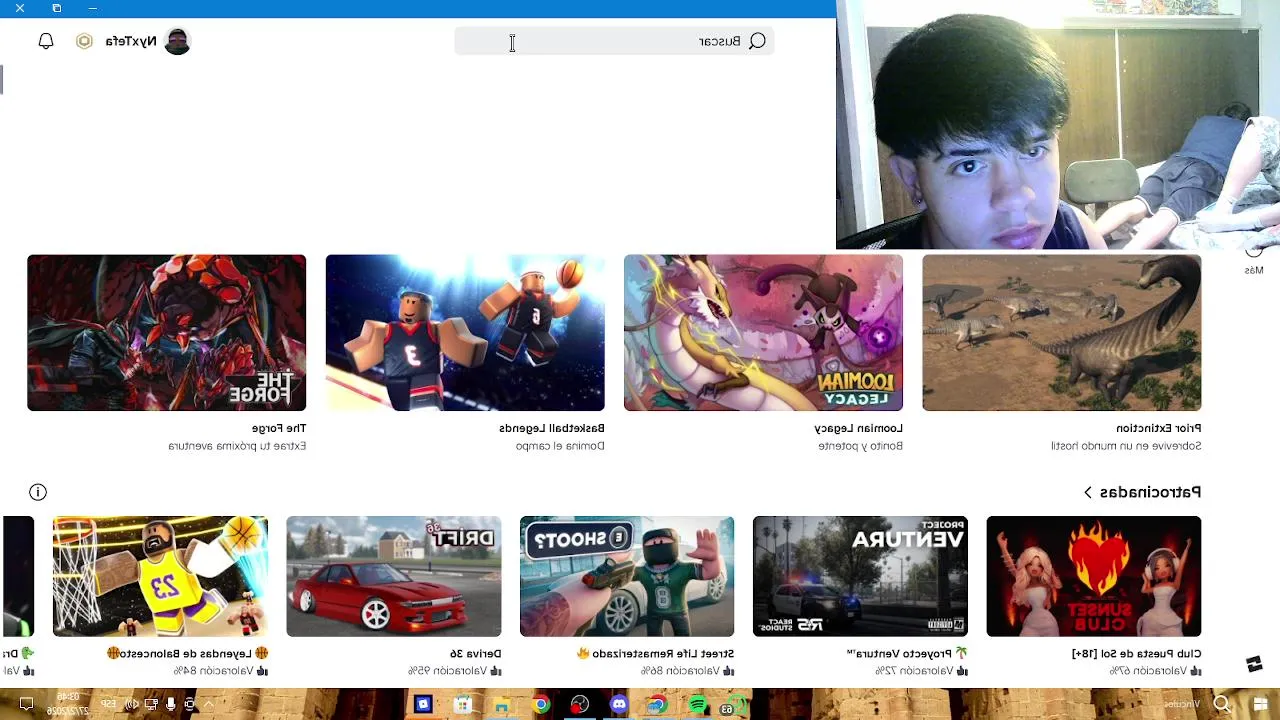Viewport: 1280px width, 720px height.
Task: Click the Valoración 95% rating
Action: tap(454, 671)
